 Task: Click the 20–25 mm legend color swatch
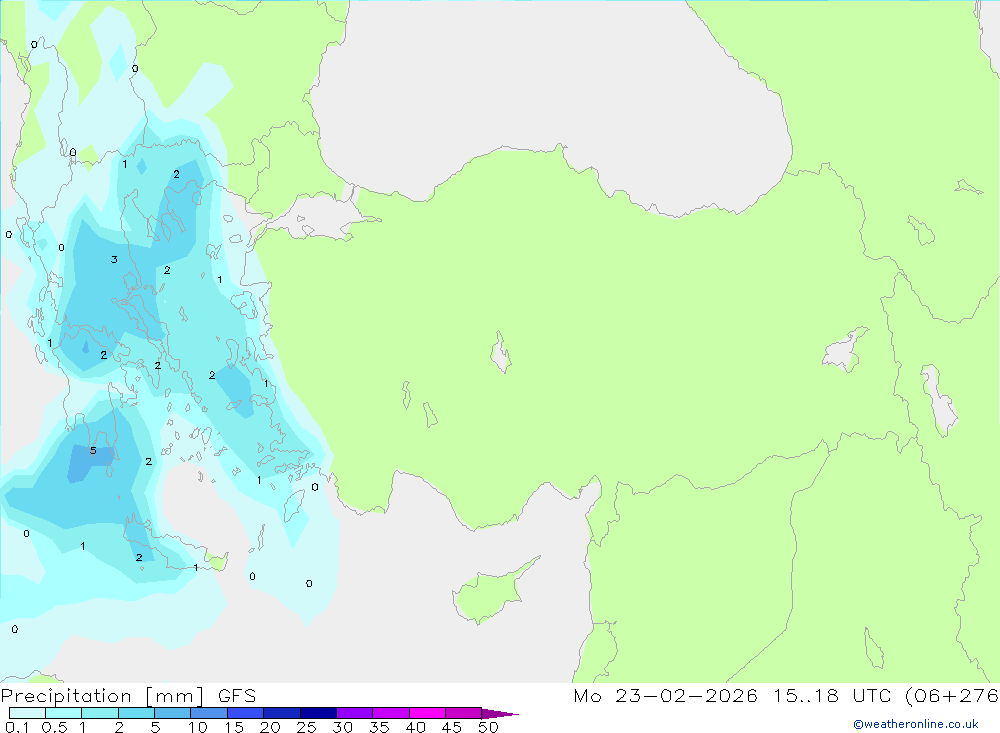282,713
